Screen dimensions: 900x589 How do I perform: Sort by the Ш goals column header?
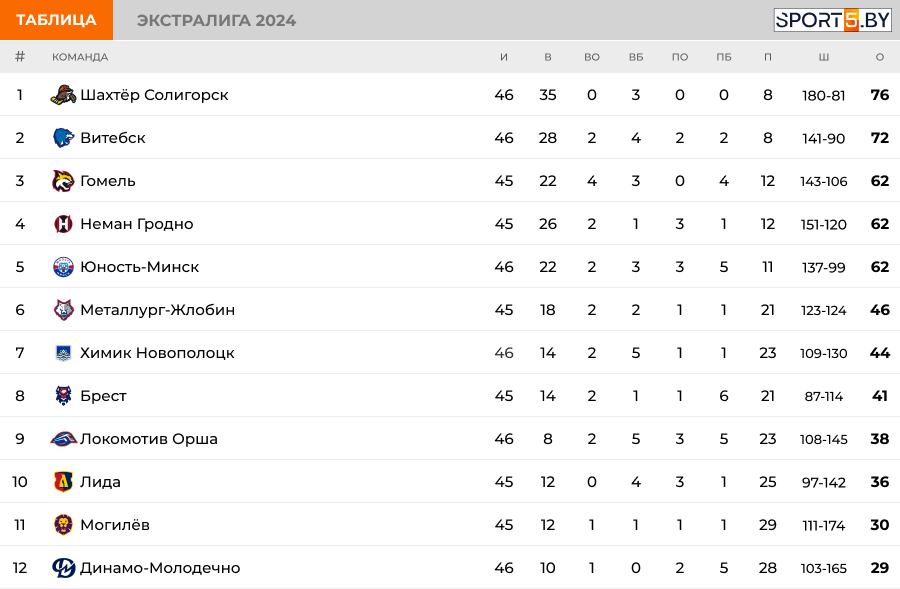coord(824,57)
